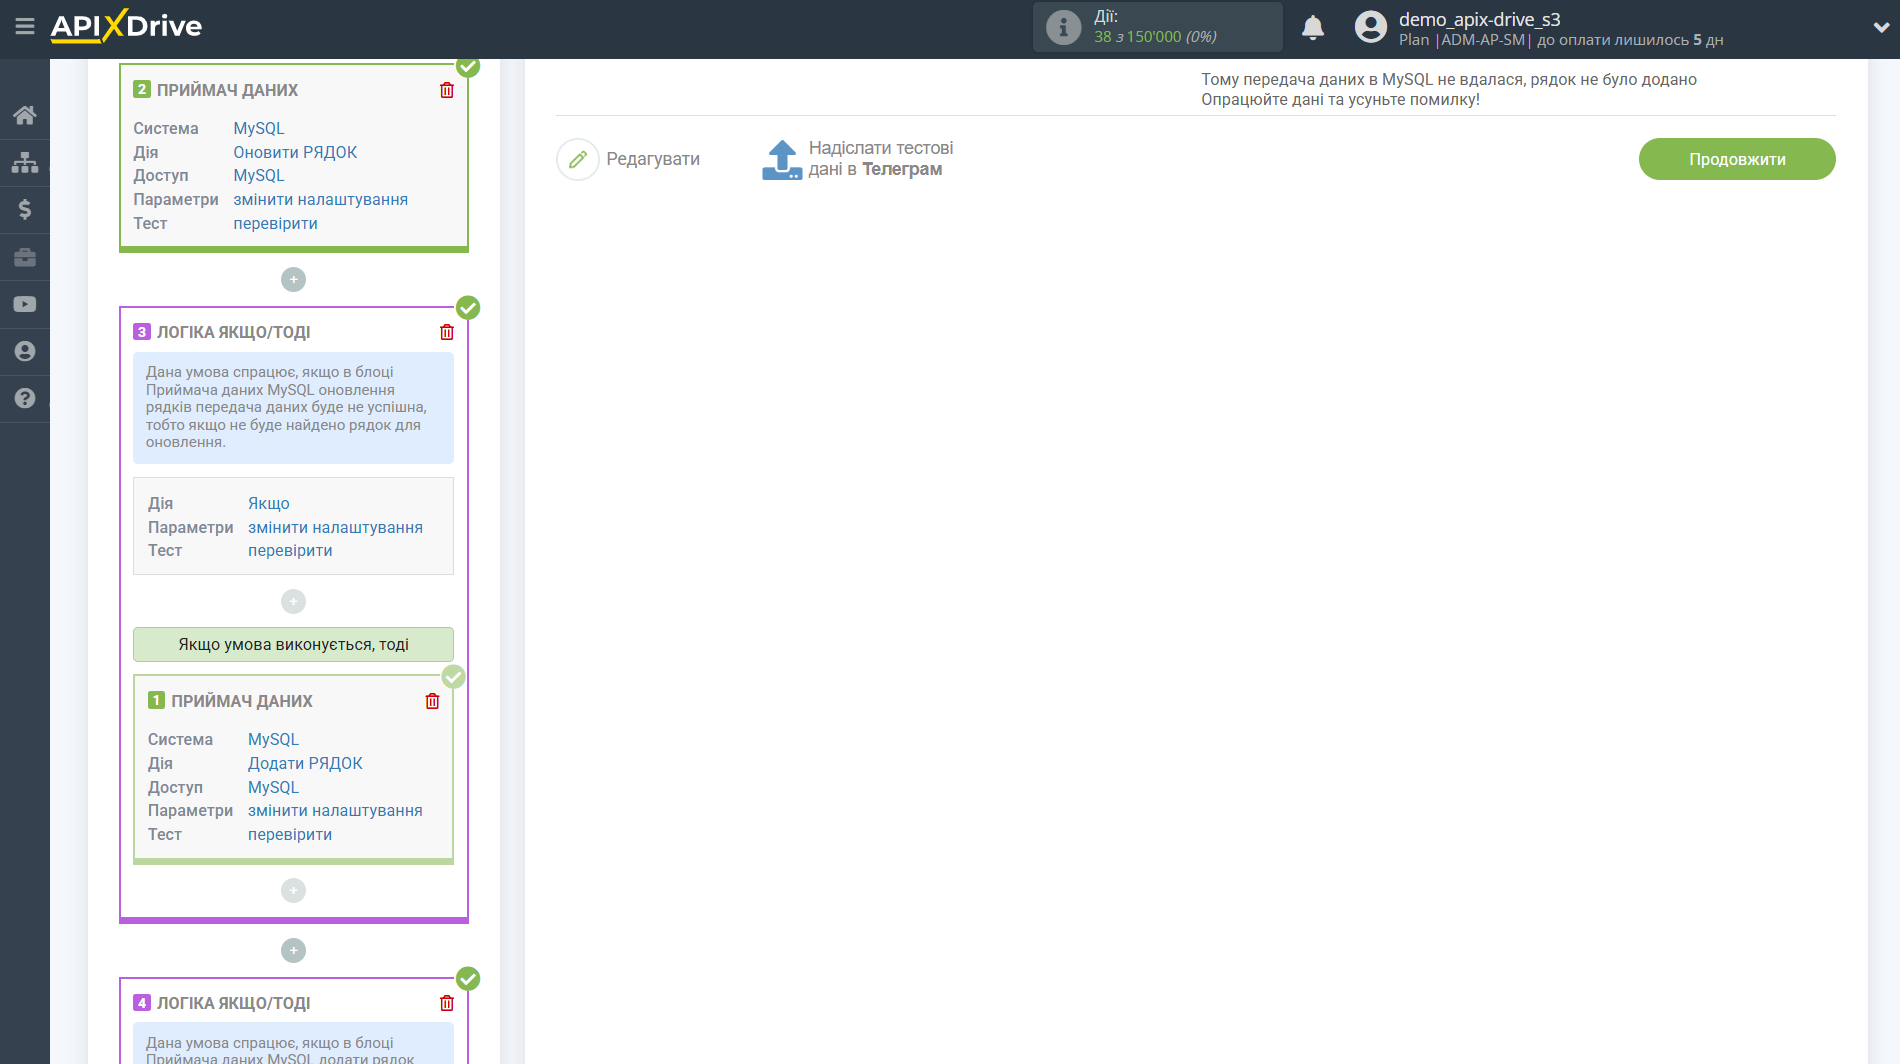This screenshot has height=1064, width=1900.
Task: Click перевірити under Якщо parameters
Action: 290,550
